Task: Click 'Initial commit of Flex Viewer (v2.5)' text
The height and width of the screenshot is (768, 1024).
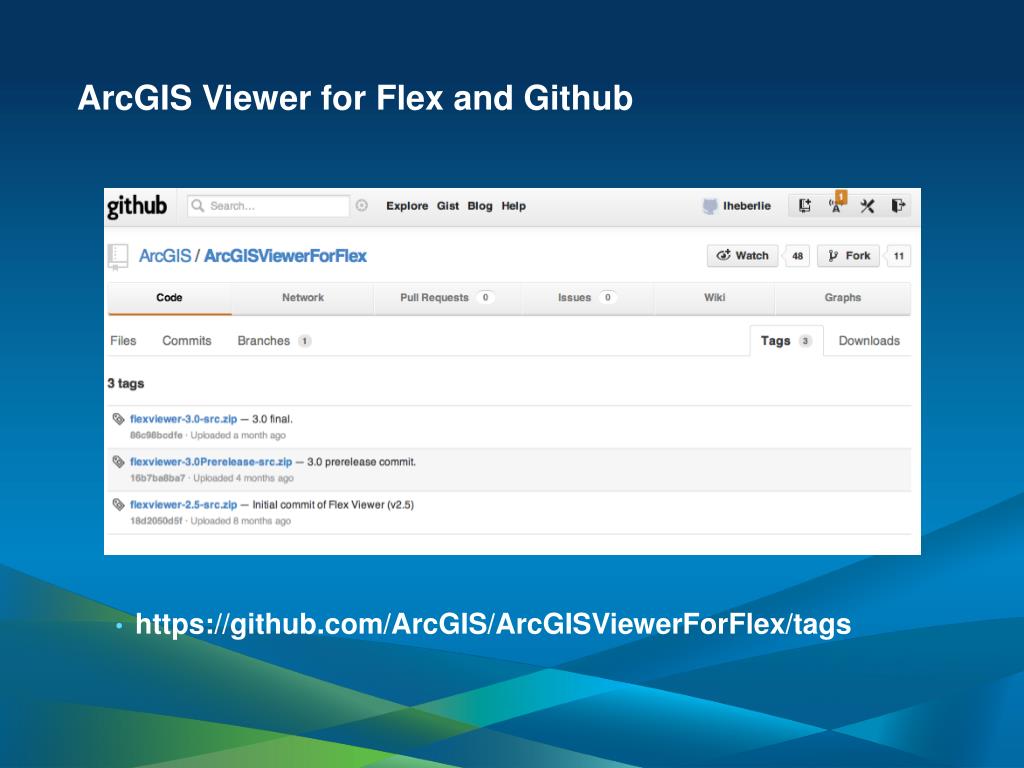Action: click(x=333, y=505)
